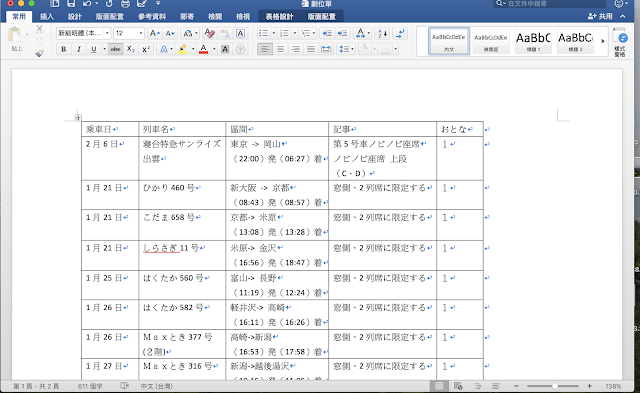Open the 設計 (Design) tab
The height and width of the screenshot is (393, 640).
pyautogui.click(x=75, y=16)
